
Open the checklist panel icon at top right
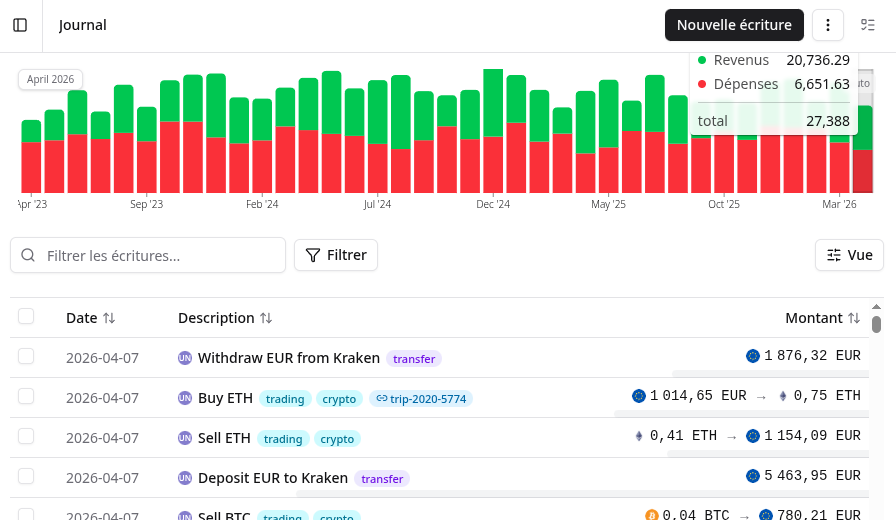868,25
